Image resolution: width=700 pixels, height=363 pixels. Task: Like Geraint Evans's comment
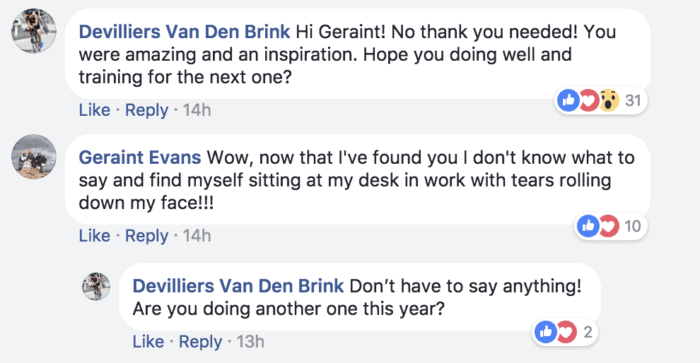click(94, 235)
